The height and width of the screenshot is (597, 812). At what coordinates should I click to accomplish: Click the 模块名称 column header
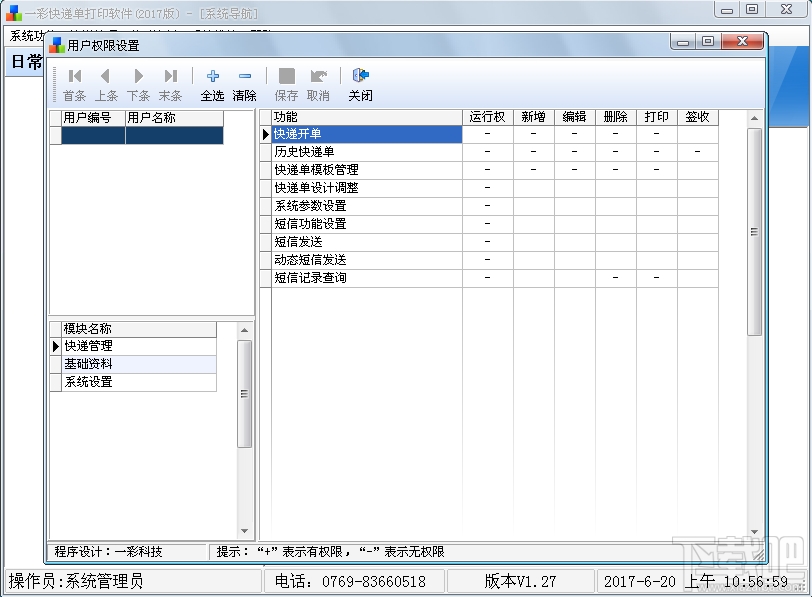coord(139,329)
